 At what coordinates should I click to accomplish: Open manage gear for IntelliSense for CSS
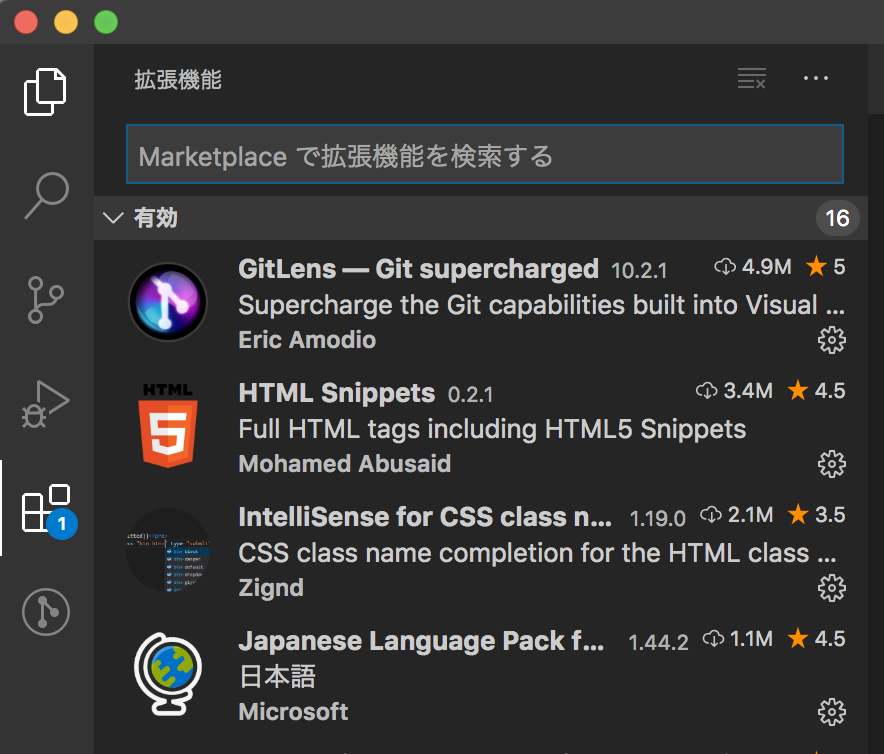(832, 588)
